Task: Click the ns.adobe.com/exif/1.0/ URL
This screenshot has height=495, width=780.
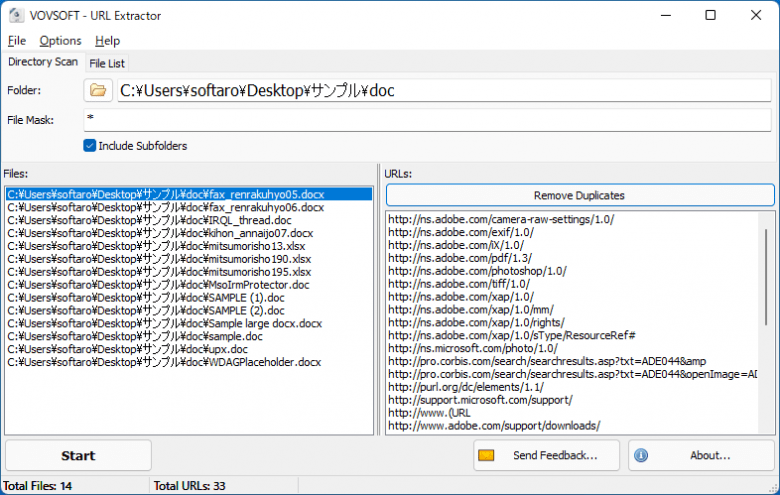Action: tap(461, 232)
